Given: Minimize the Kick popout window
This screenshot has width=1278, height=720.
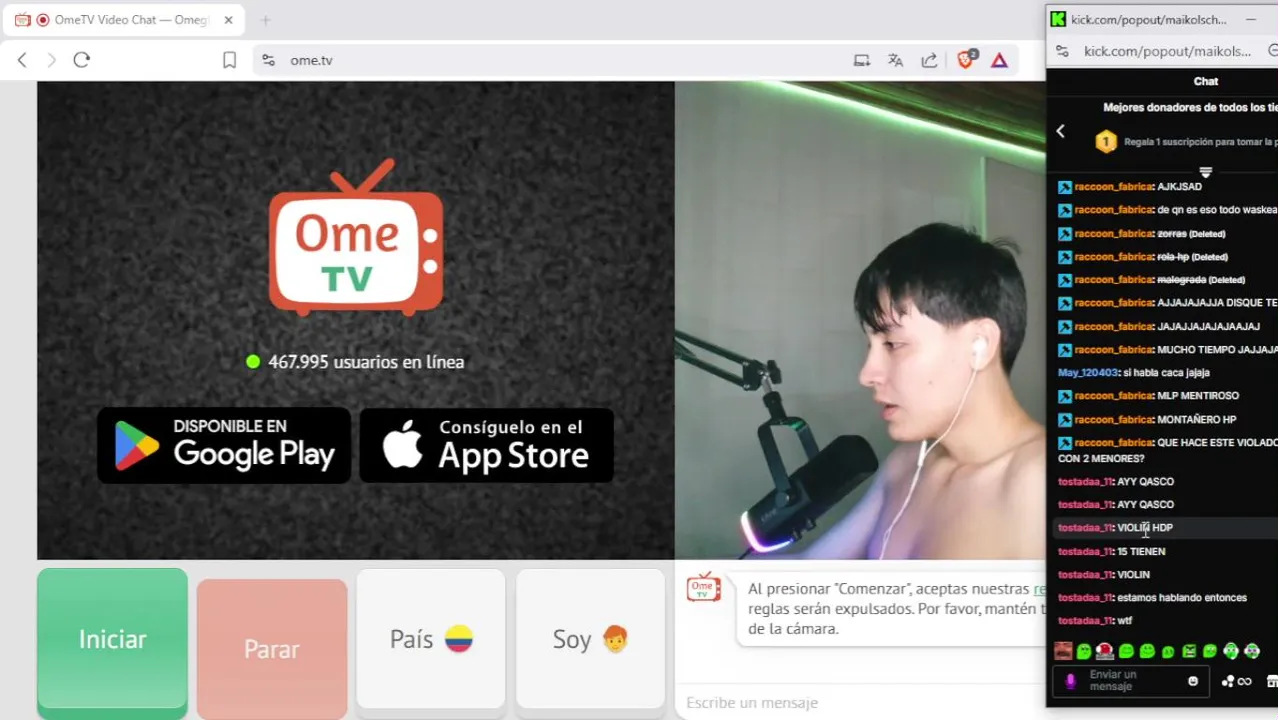Looking at the screenshot, I should (x=1251, y=19).
